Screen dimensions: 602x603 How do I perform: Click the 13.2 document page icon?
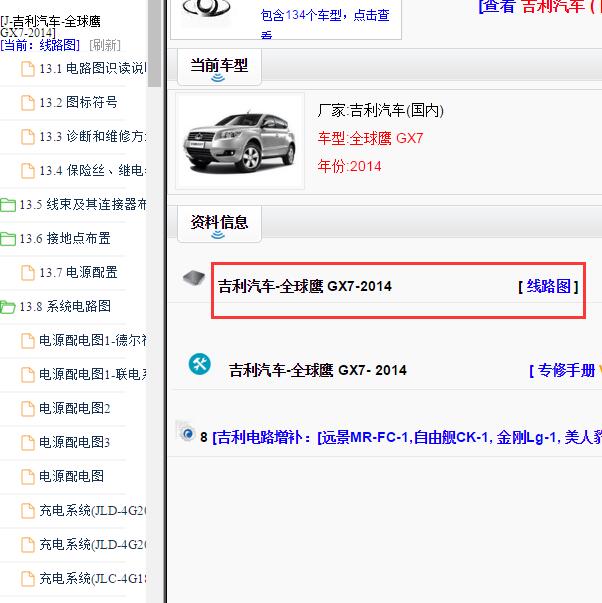tap(27, 103)
